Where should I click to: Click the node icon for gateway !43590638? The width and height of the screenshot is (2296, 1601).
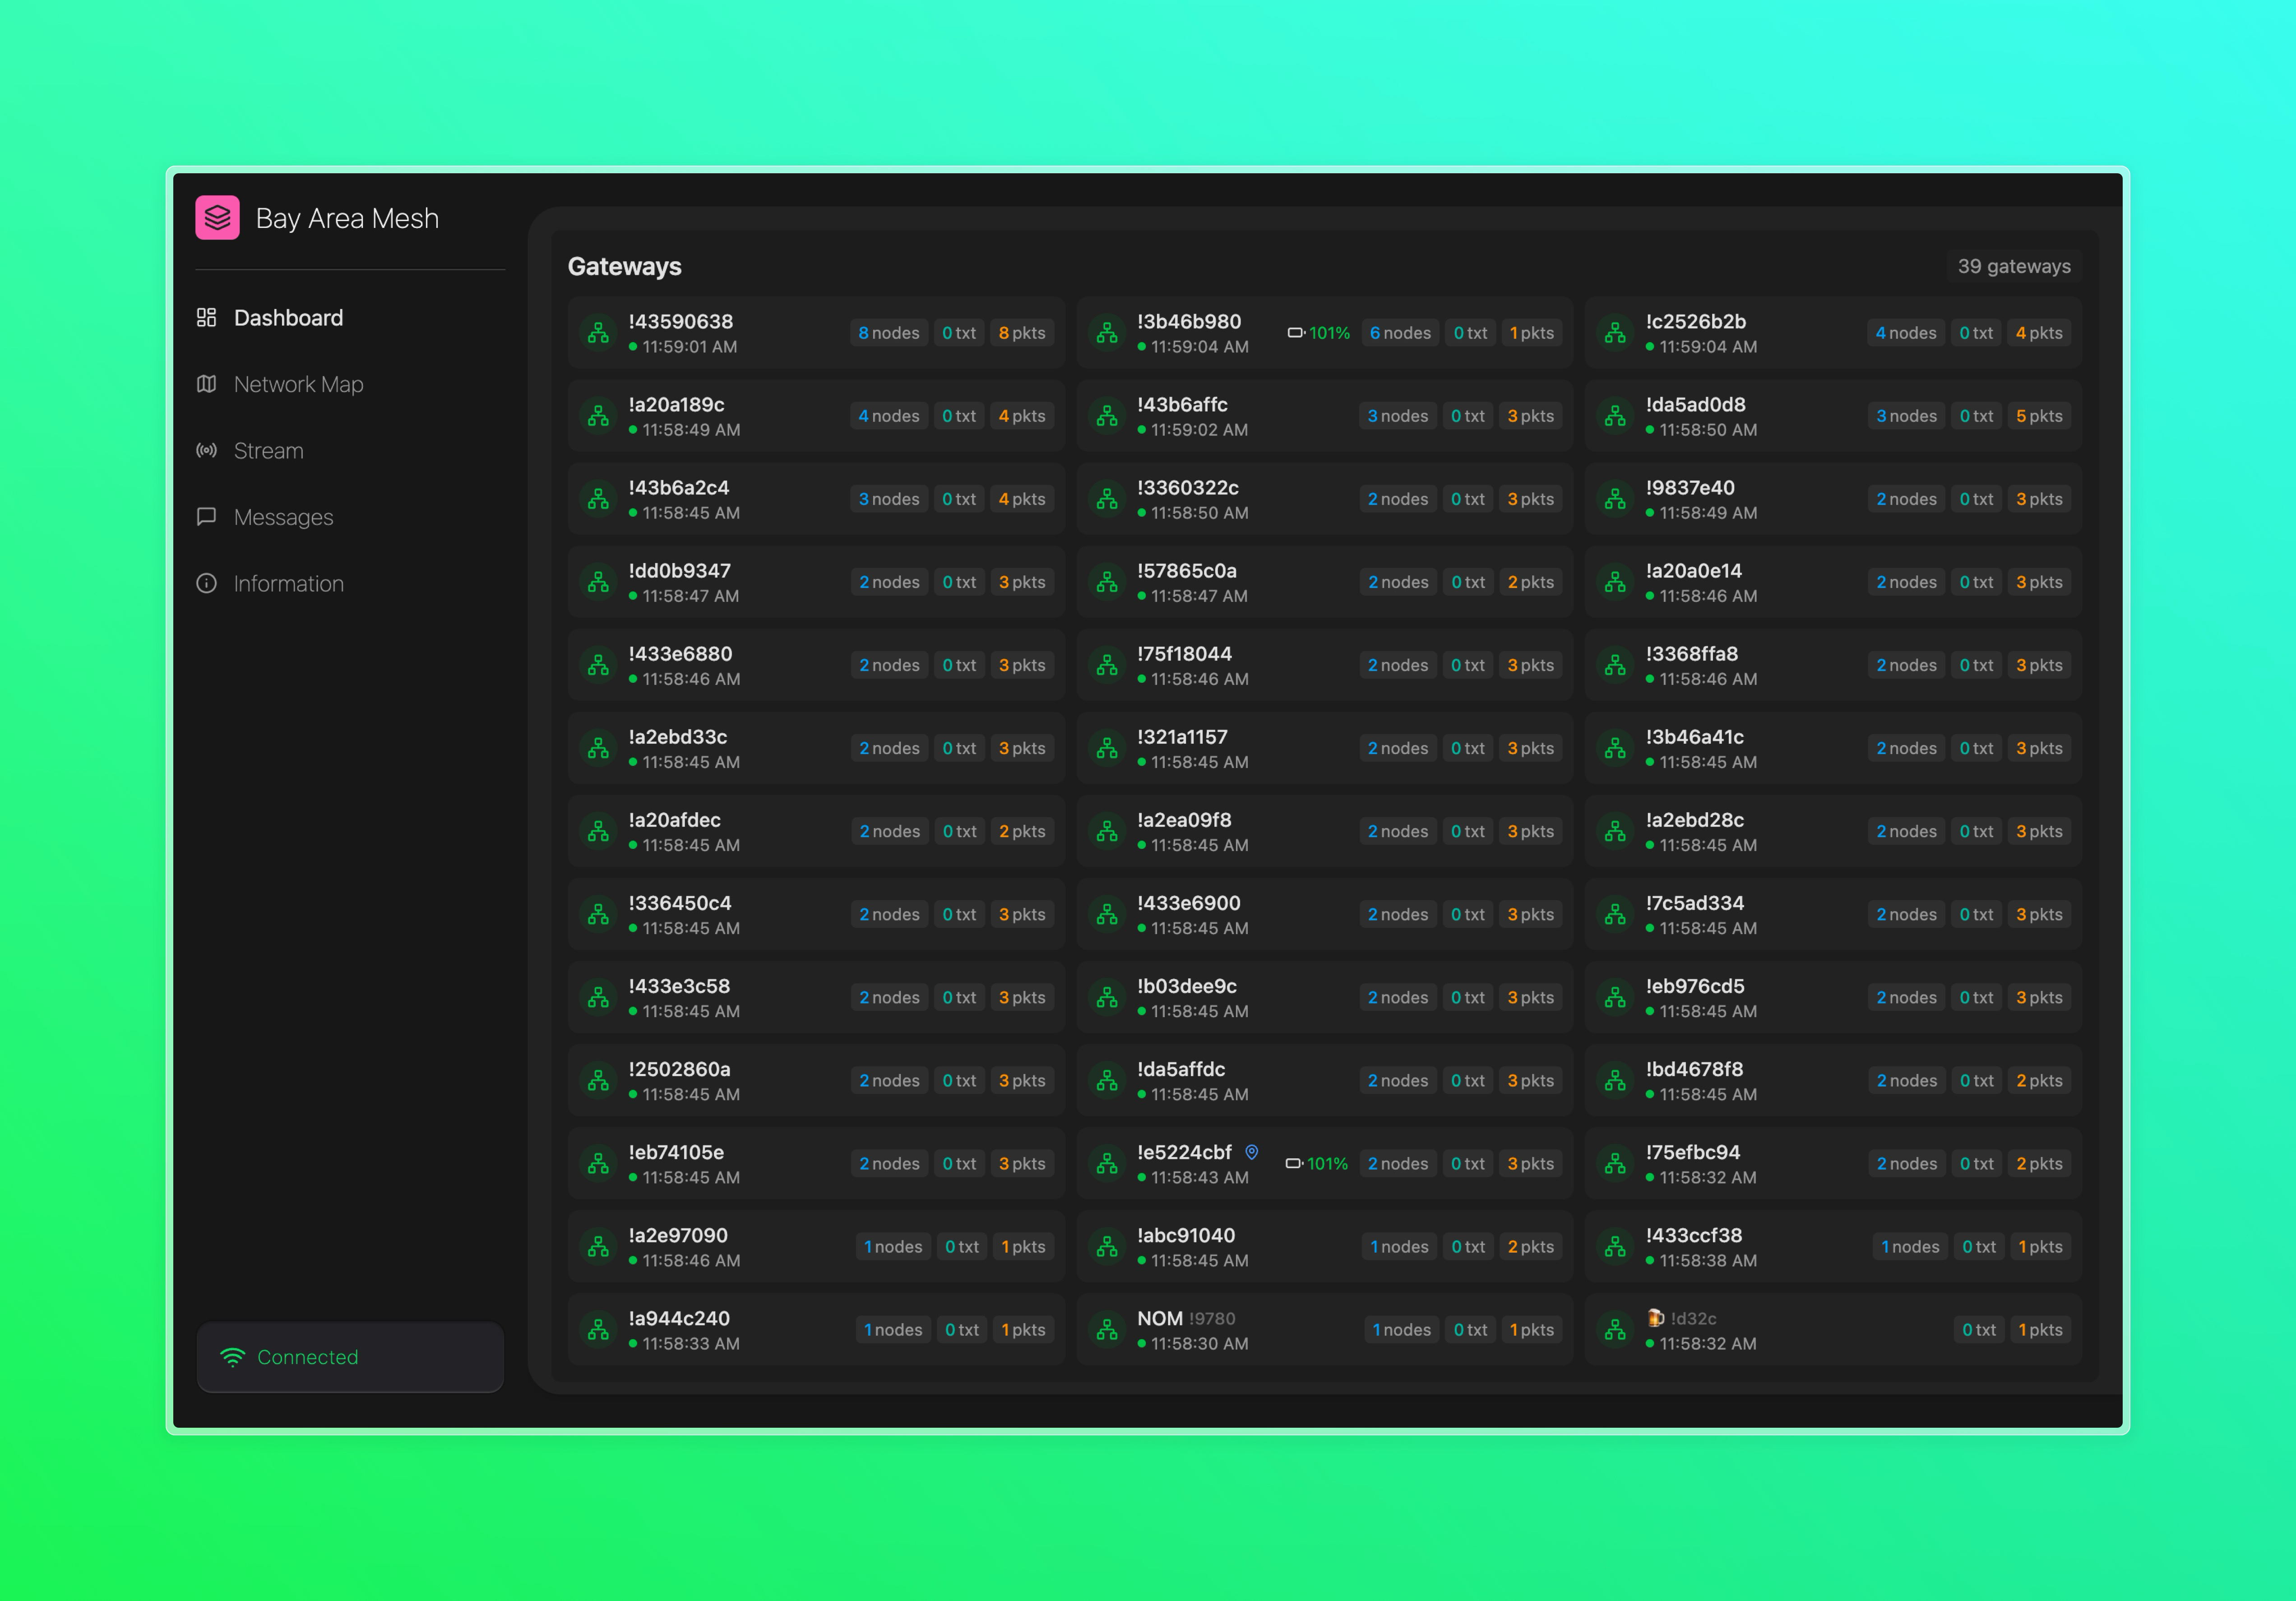coord(598,332)
